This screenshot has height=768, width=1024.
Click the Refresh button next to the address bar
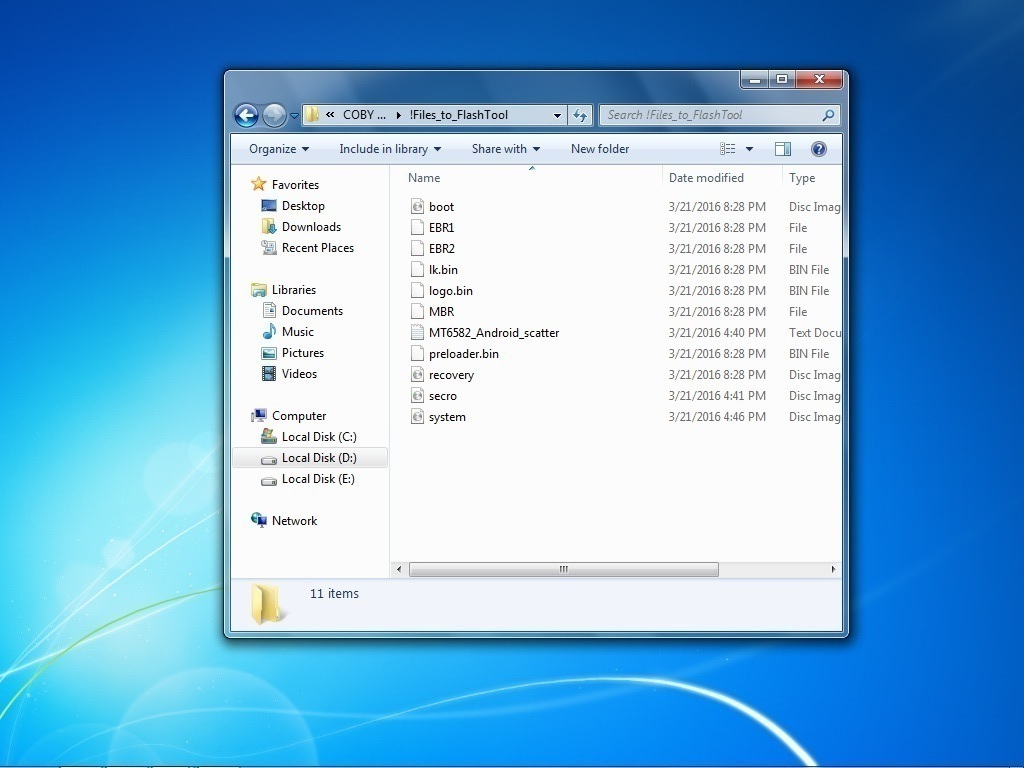580,116
